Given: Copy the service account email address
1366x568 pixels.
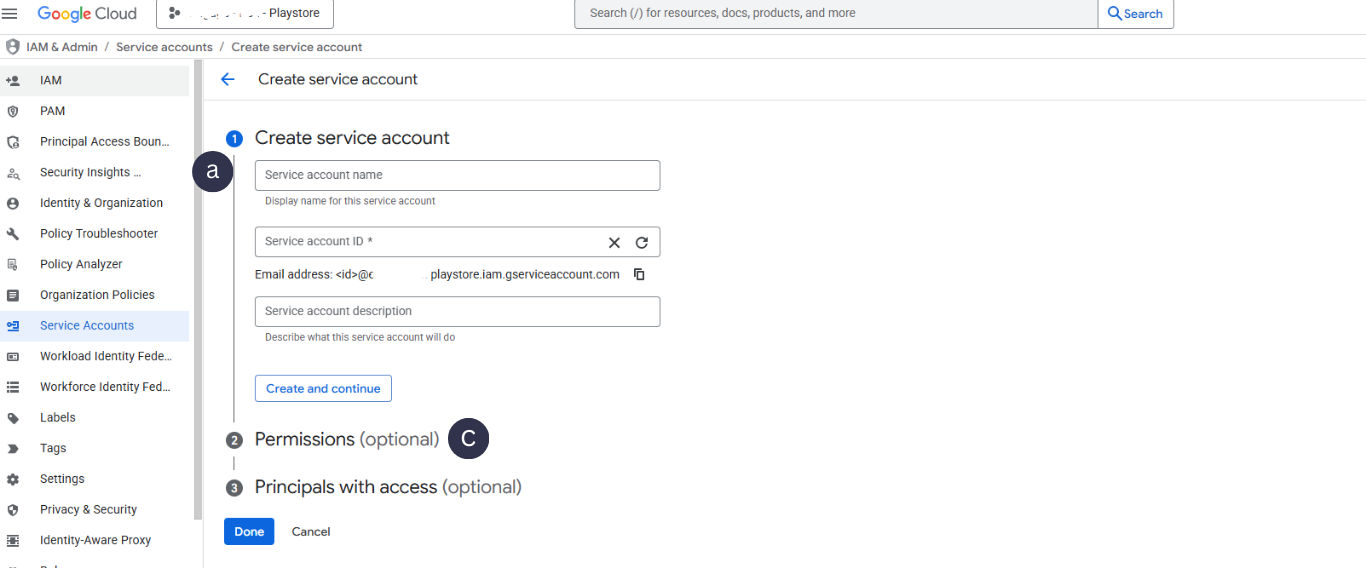Looking at the screenshot, I should 640,274.
